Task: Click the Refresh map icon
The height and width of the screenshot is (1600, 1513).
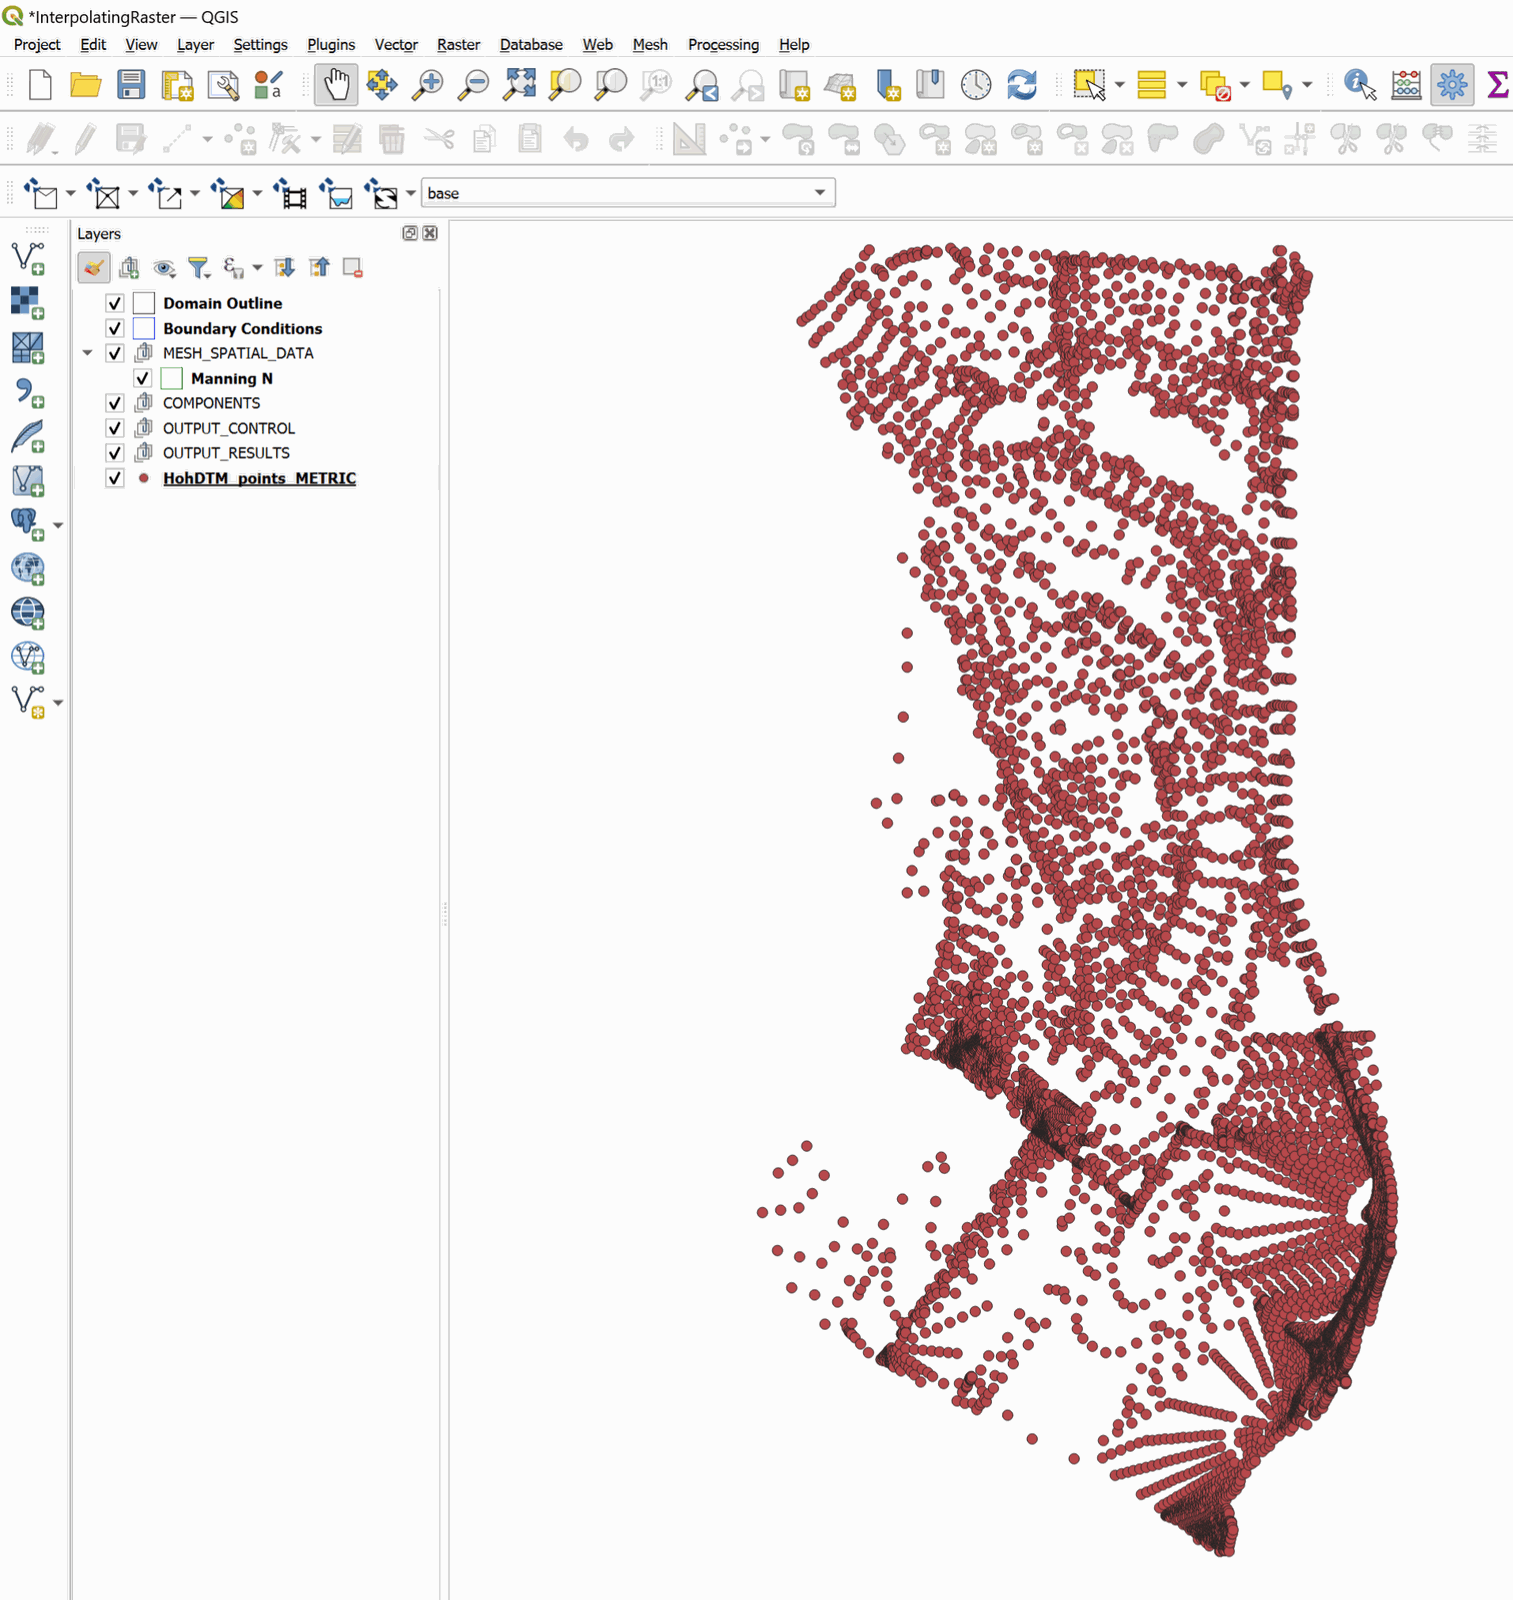Action: [x=1022, y=85]
